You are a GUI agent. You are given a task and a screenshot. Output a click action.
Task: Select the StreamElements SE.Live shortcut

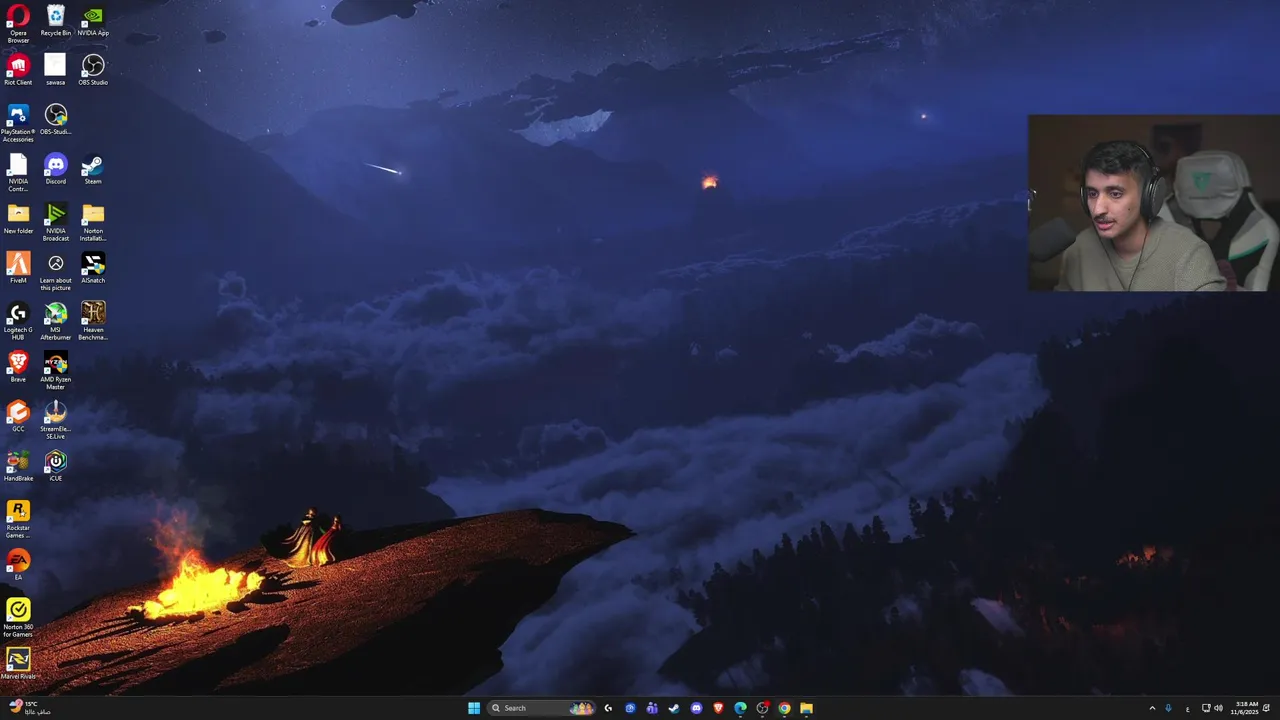point(55,420)
